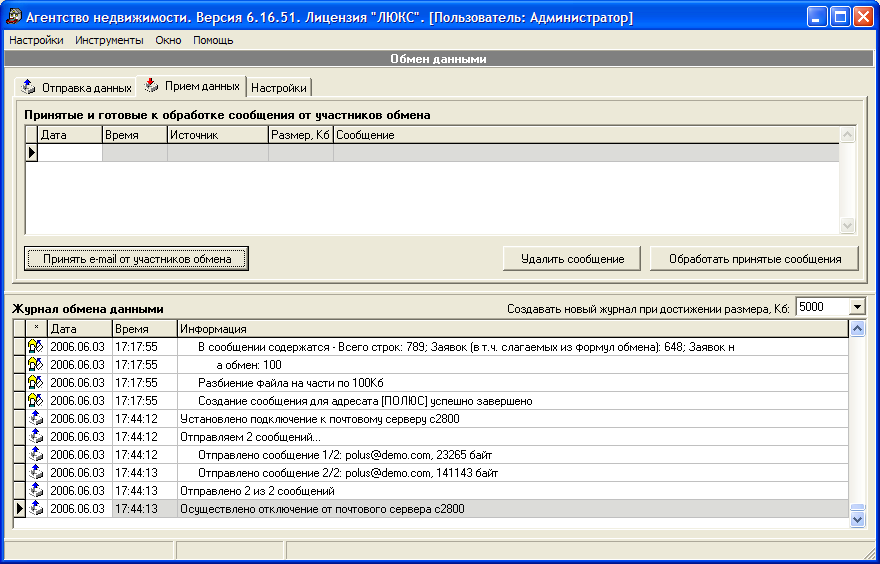This screenshot has width=880, height=564.
Task: Click the application icon in title bar
Action: 13,17
